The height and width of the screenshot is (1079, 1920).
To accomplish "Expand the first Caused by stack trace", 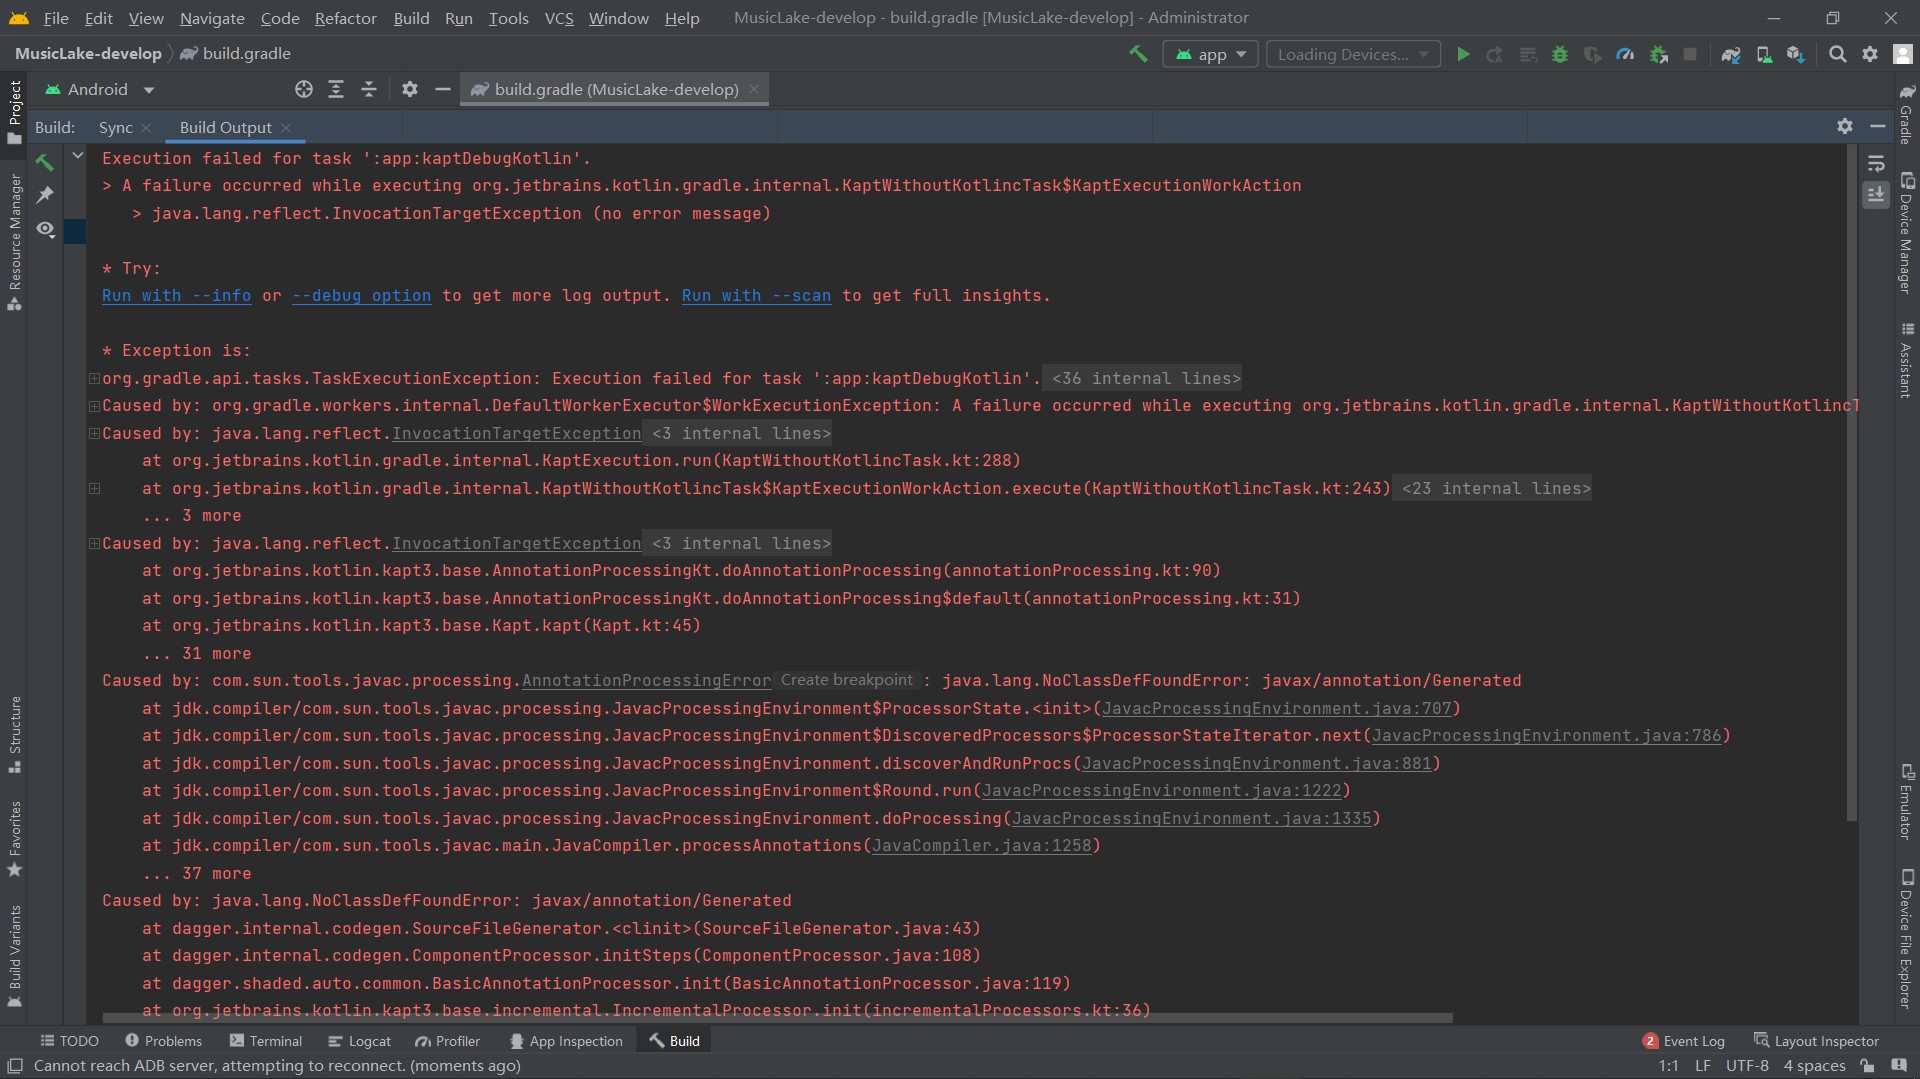I will tap(94, 406).
